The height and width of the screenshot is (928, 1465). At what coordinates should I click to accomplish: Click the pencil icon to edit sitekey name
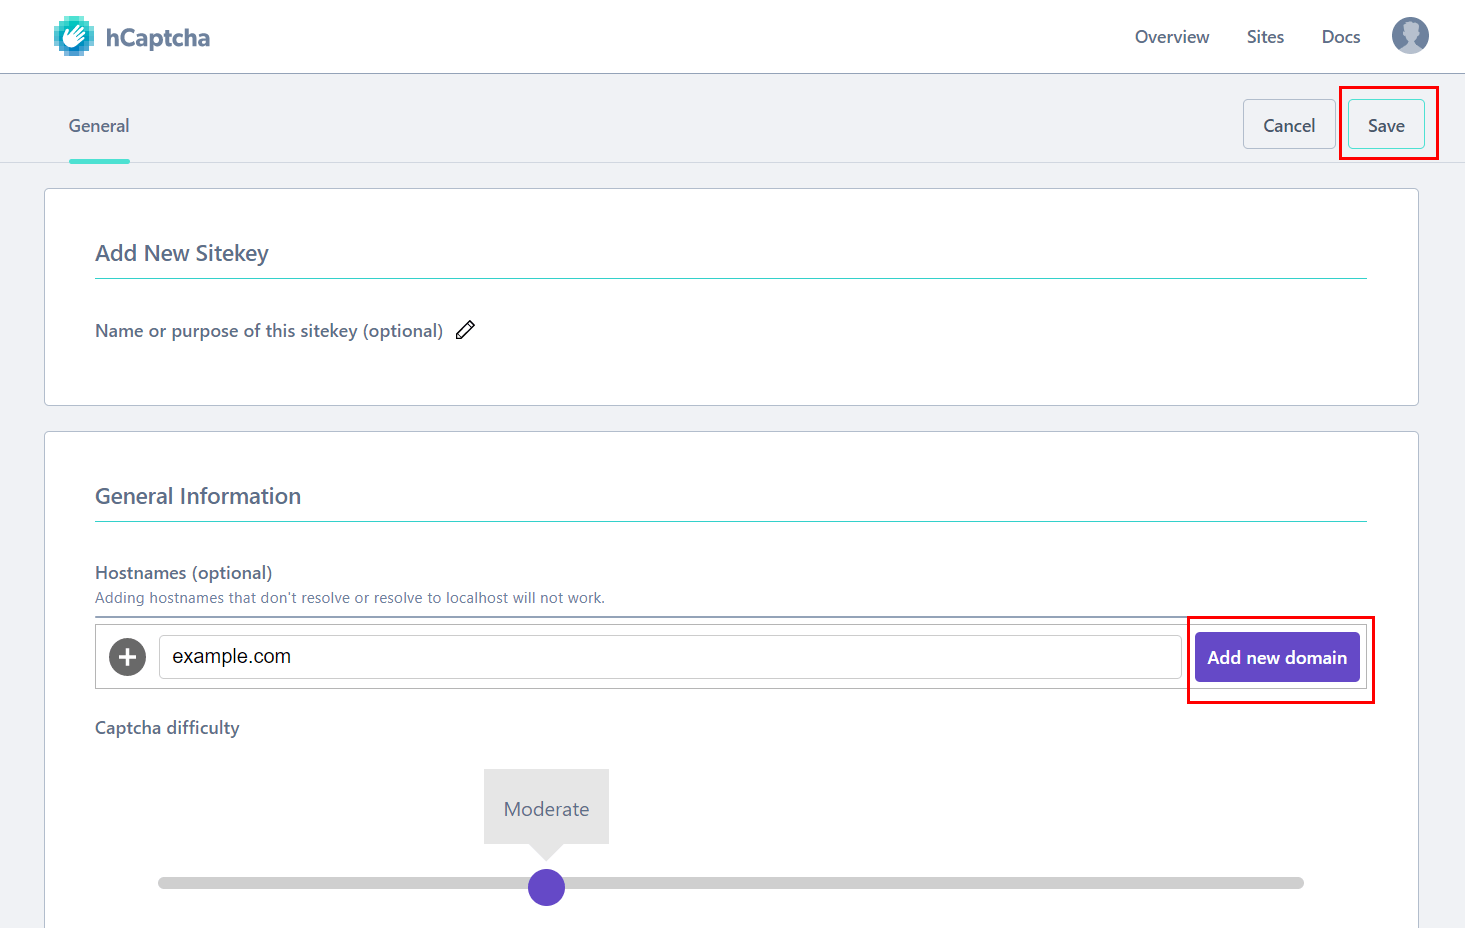465,329
